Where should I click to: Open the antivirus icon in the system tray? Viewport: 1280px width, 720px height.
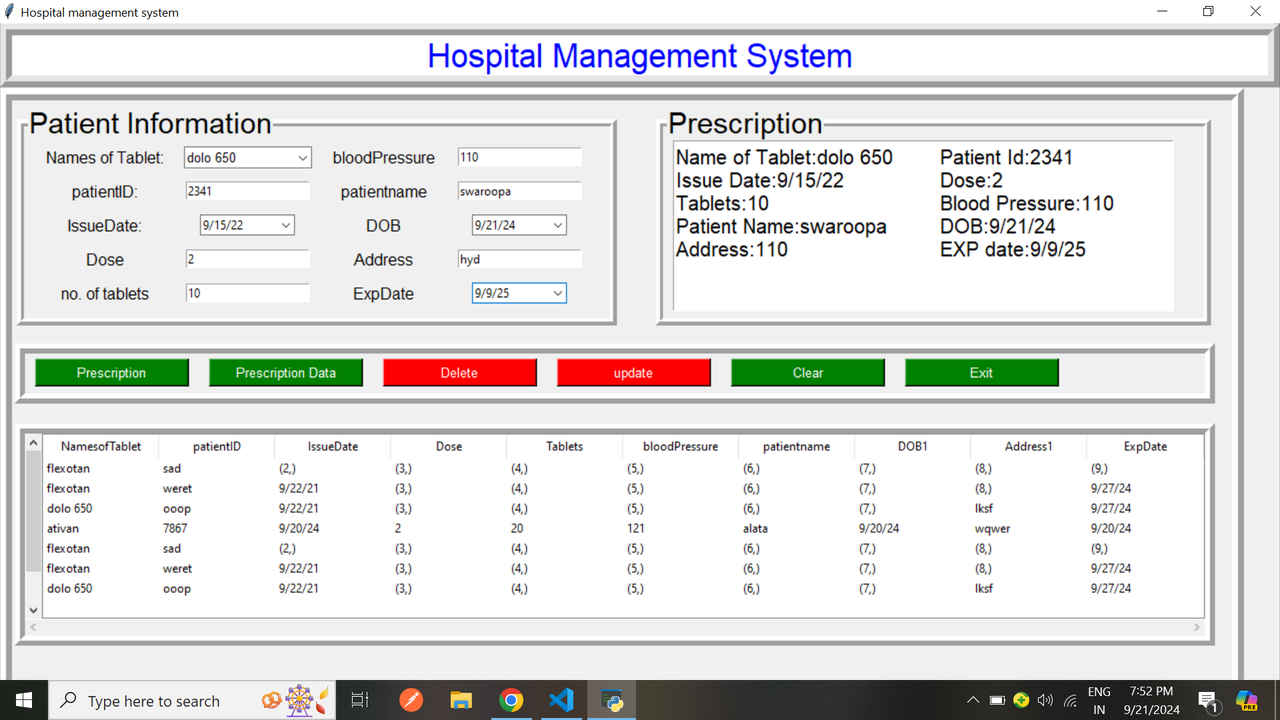tap(1021, 700)
